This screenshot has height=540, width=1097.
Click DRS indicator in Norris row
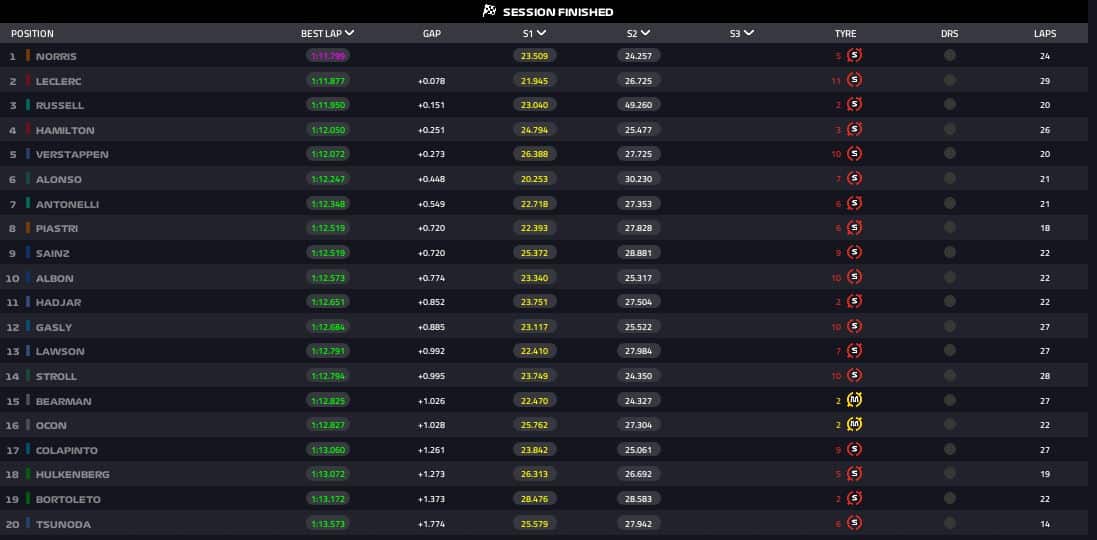pos(949,55)
